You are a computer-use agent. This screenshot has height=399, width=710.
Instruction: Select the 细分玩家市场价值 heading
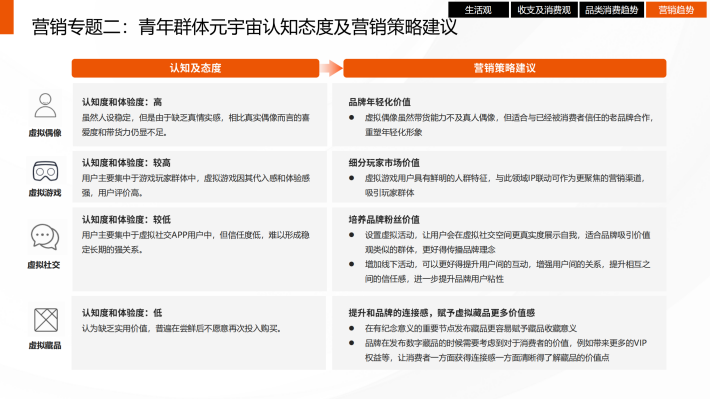click(384, 163)
